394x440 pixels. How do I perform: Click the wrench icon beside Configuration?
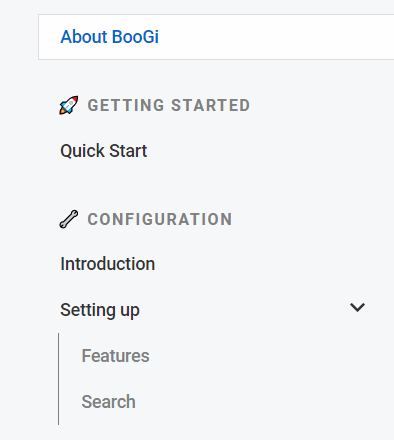69,219
